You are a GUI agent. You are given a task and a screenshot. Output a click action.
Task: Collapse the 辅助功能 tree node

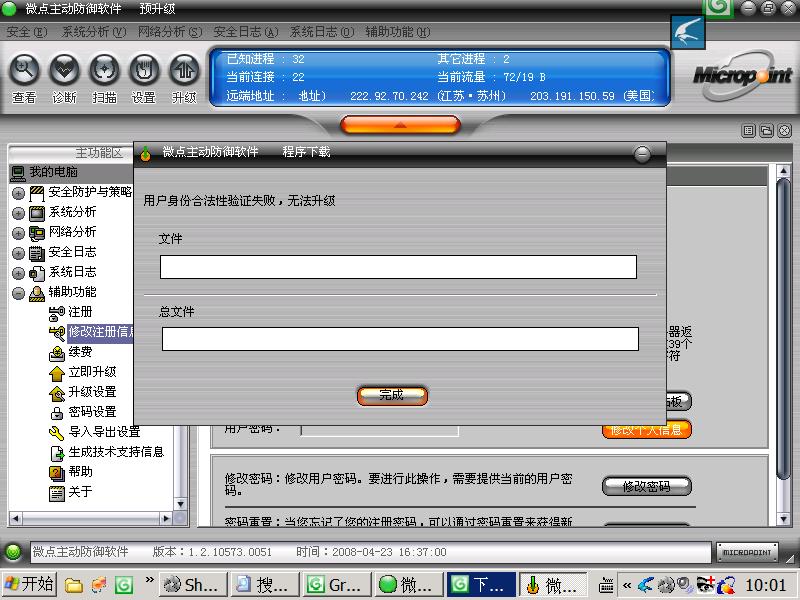pos(18,293)
